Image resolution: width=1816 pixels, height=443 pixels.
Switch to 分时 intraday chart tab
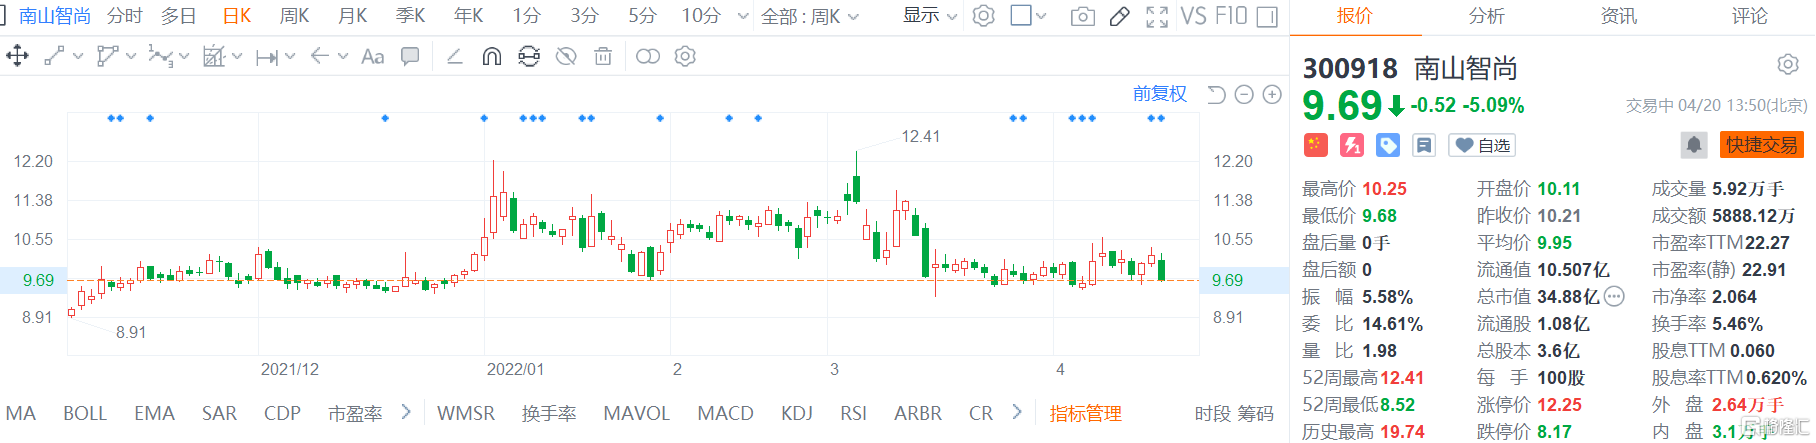click(x=125, y=16)
